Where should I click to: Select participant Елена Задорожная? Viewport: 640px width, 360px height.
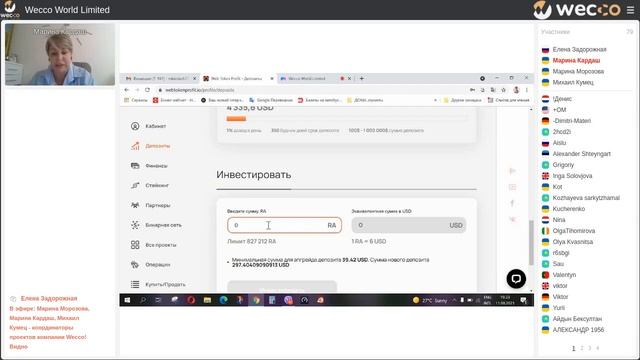pyautogui.click(x=579, y=49)
